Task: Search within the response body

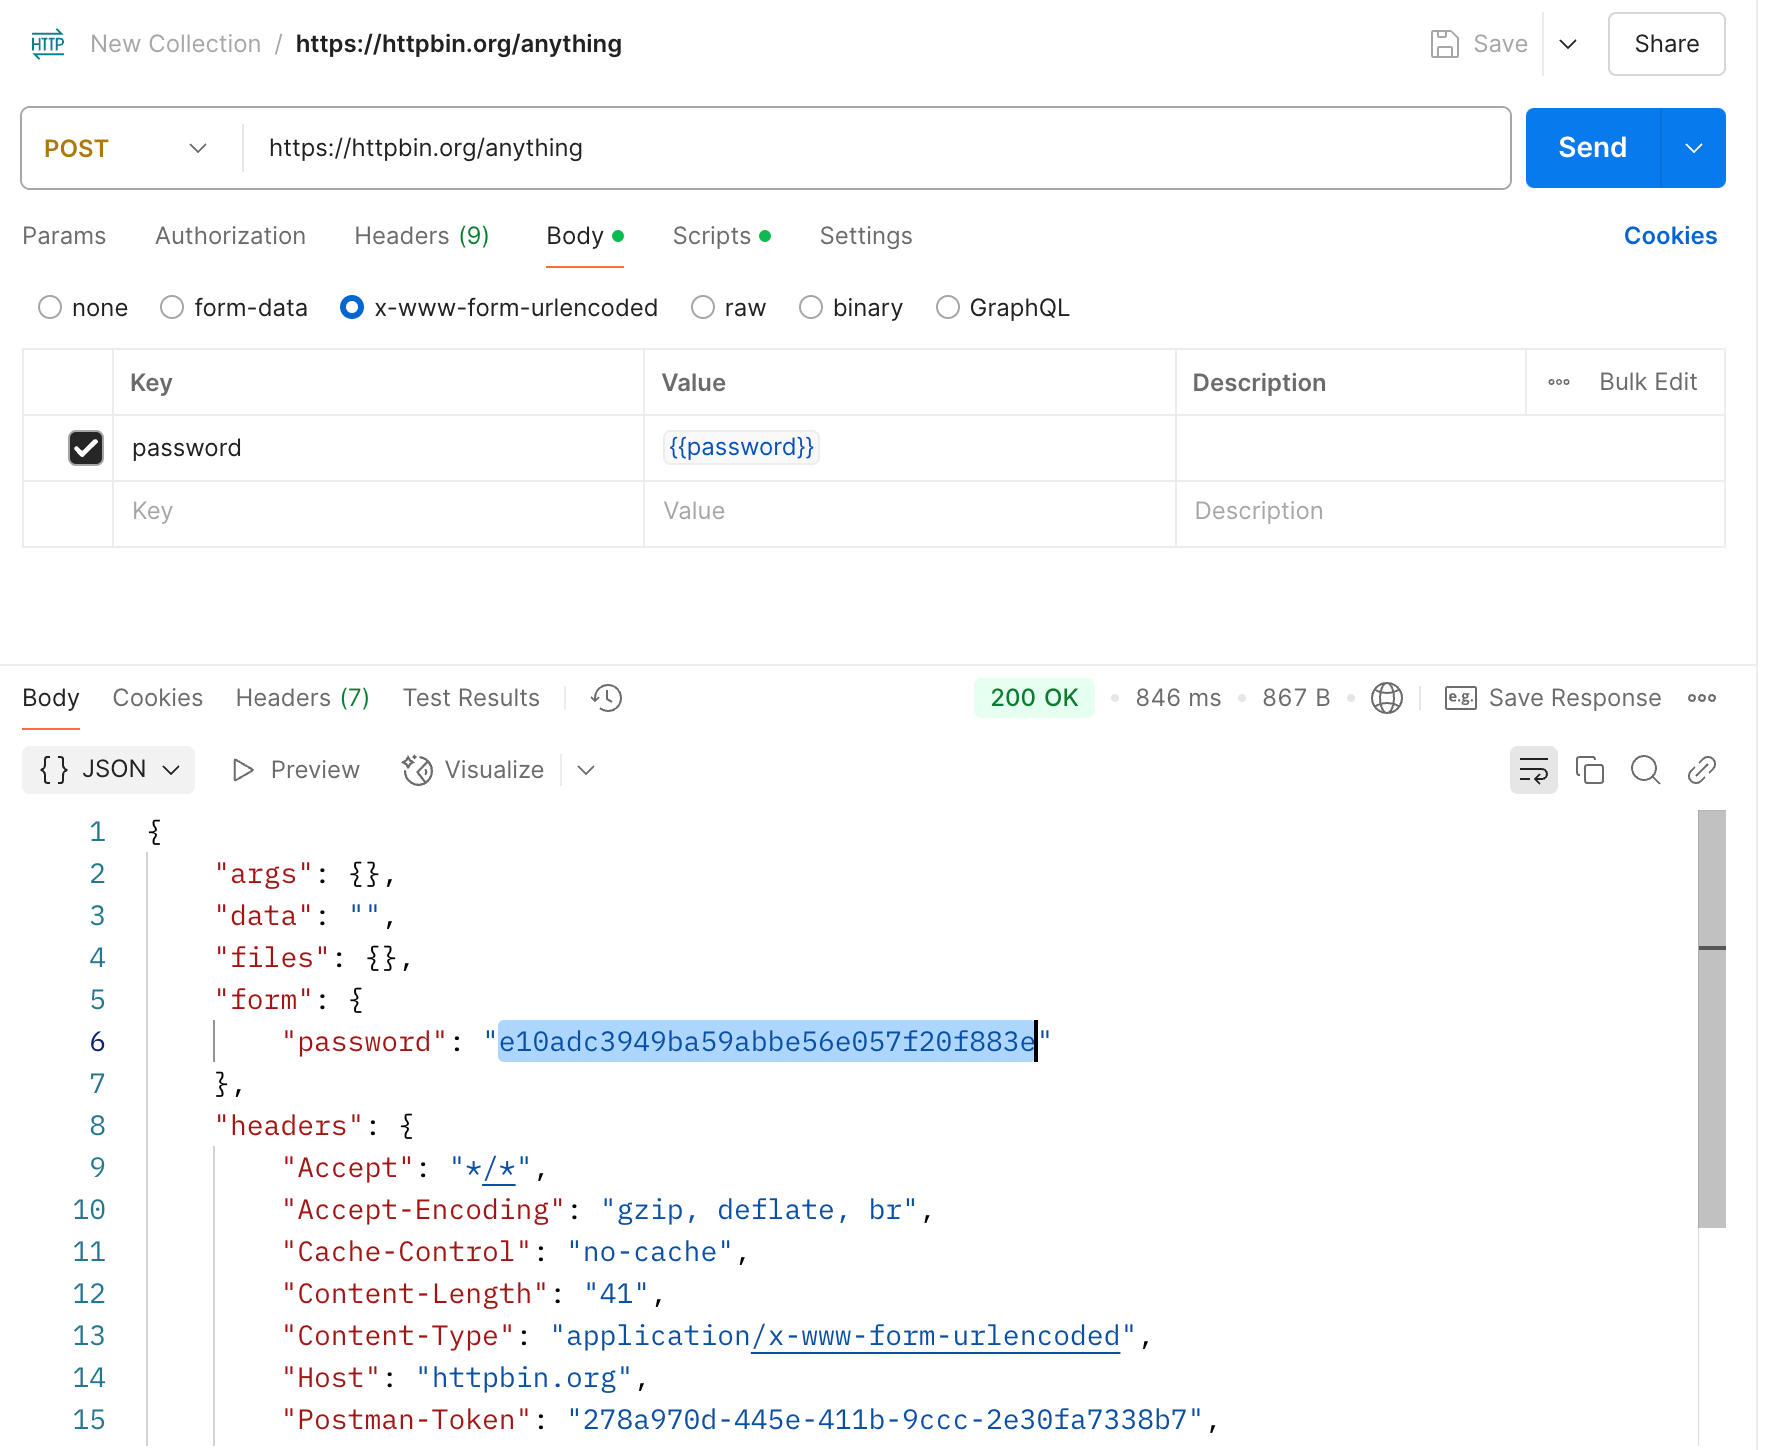Action: [1645, 770]
